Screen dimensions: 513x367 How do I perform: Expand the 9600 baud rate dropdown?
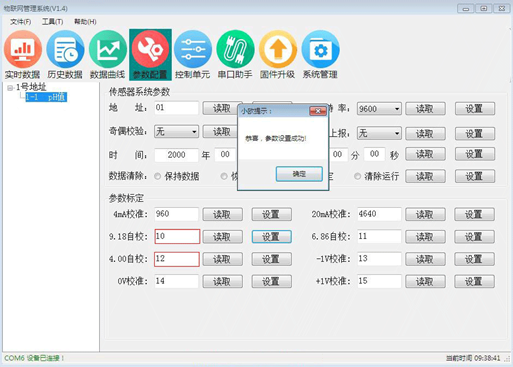click(x=379, y=109)
